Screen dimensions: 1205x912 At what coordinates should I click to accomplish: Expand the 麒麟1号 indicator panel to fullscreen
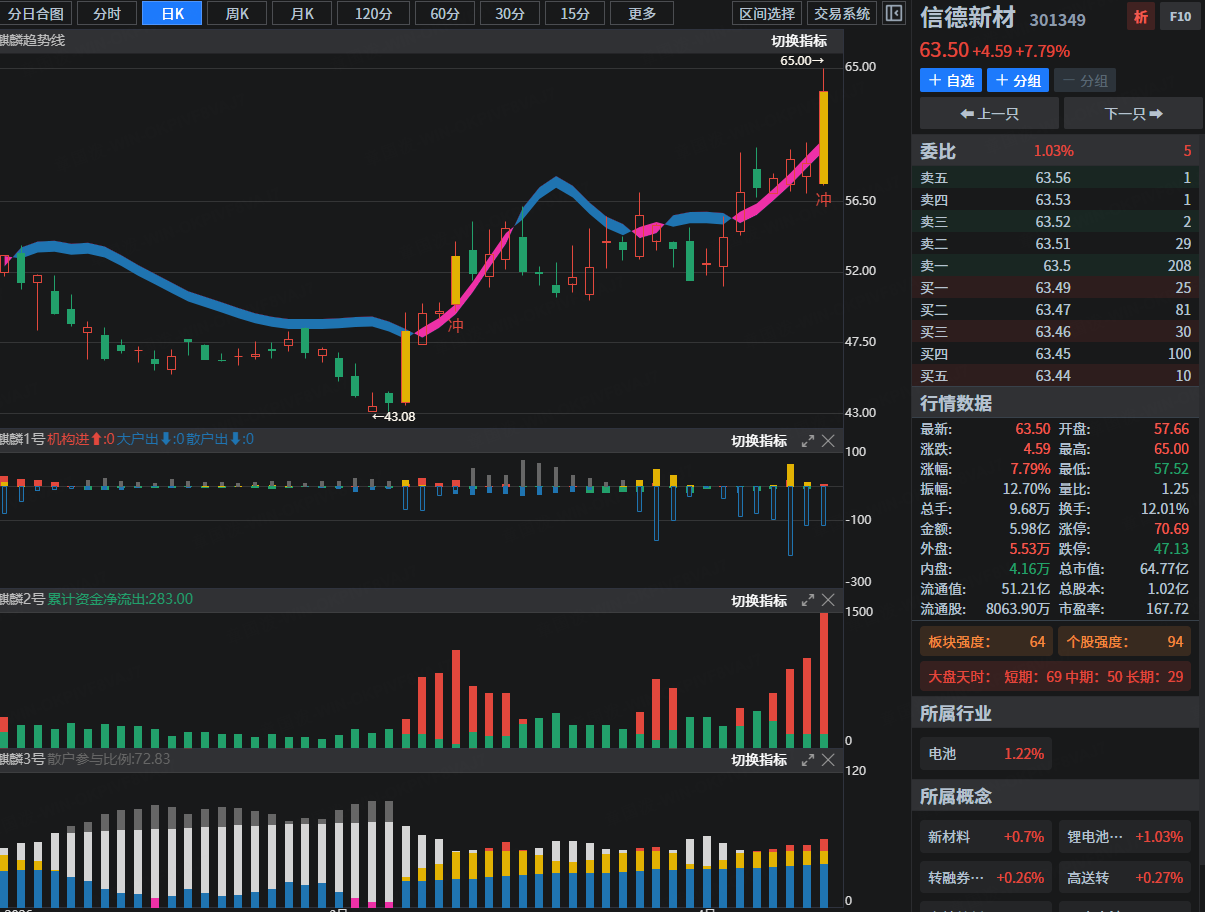tap(808, 441)
